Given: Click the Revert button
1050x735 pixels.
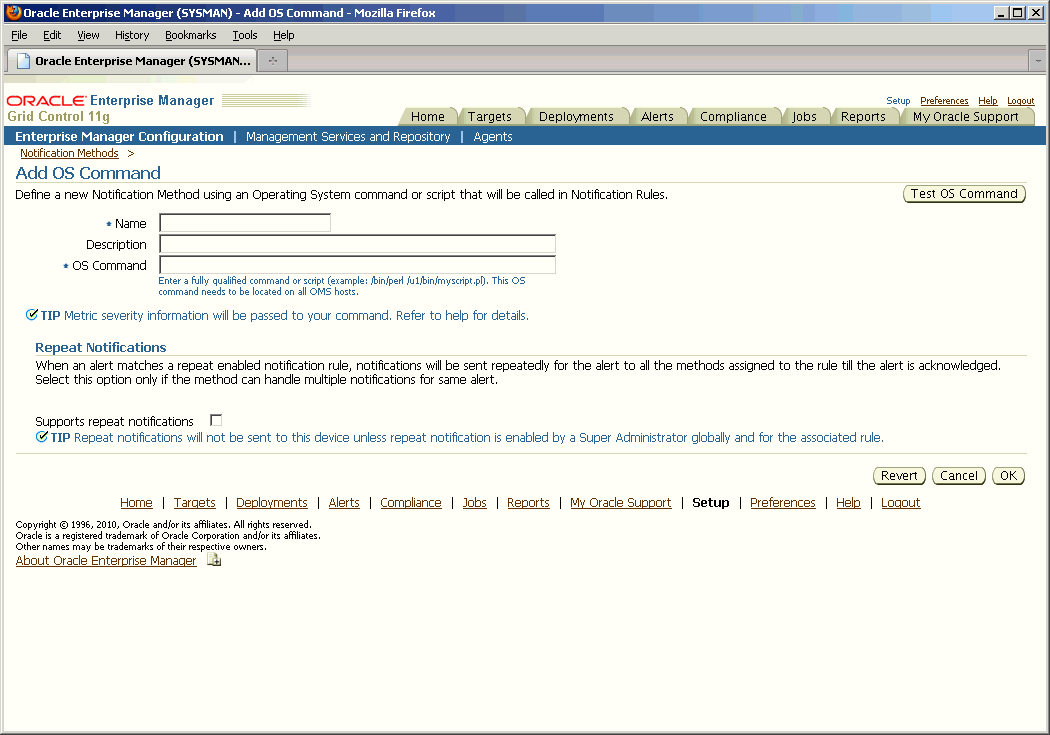Looking at the screenshot, I should click(x=899, y=475).
